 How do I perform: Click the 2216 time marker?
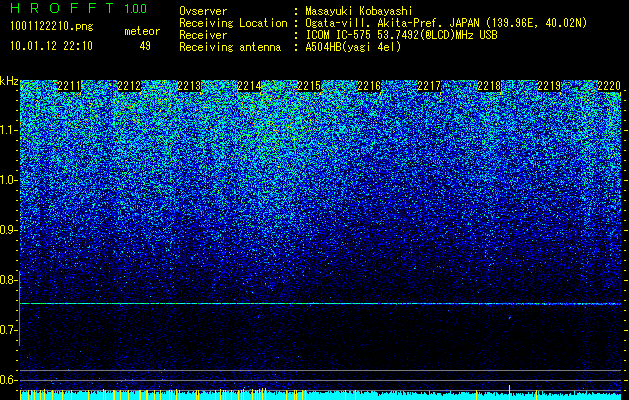(x=369, y=86)
